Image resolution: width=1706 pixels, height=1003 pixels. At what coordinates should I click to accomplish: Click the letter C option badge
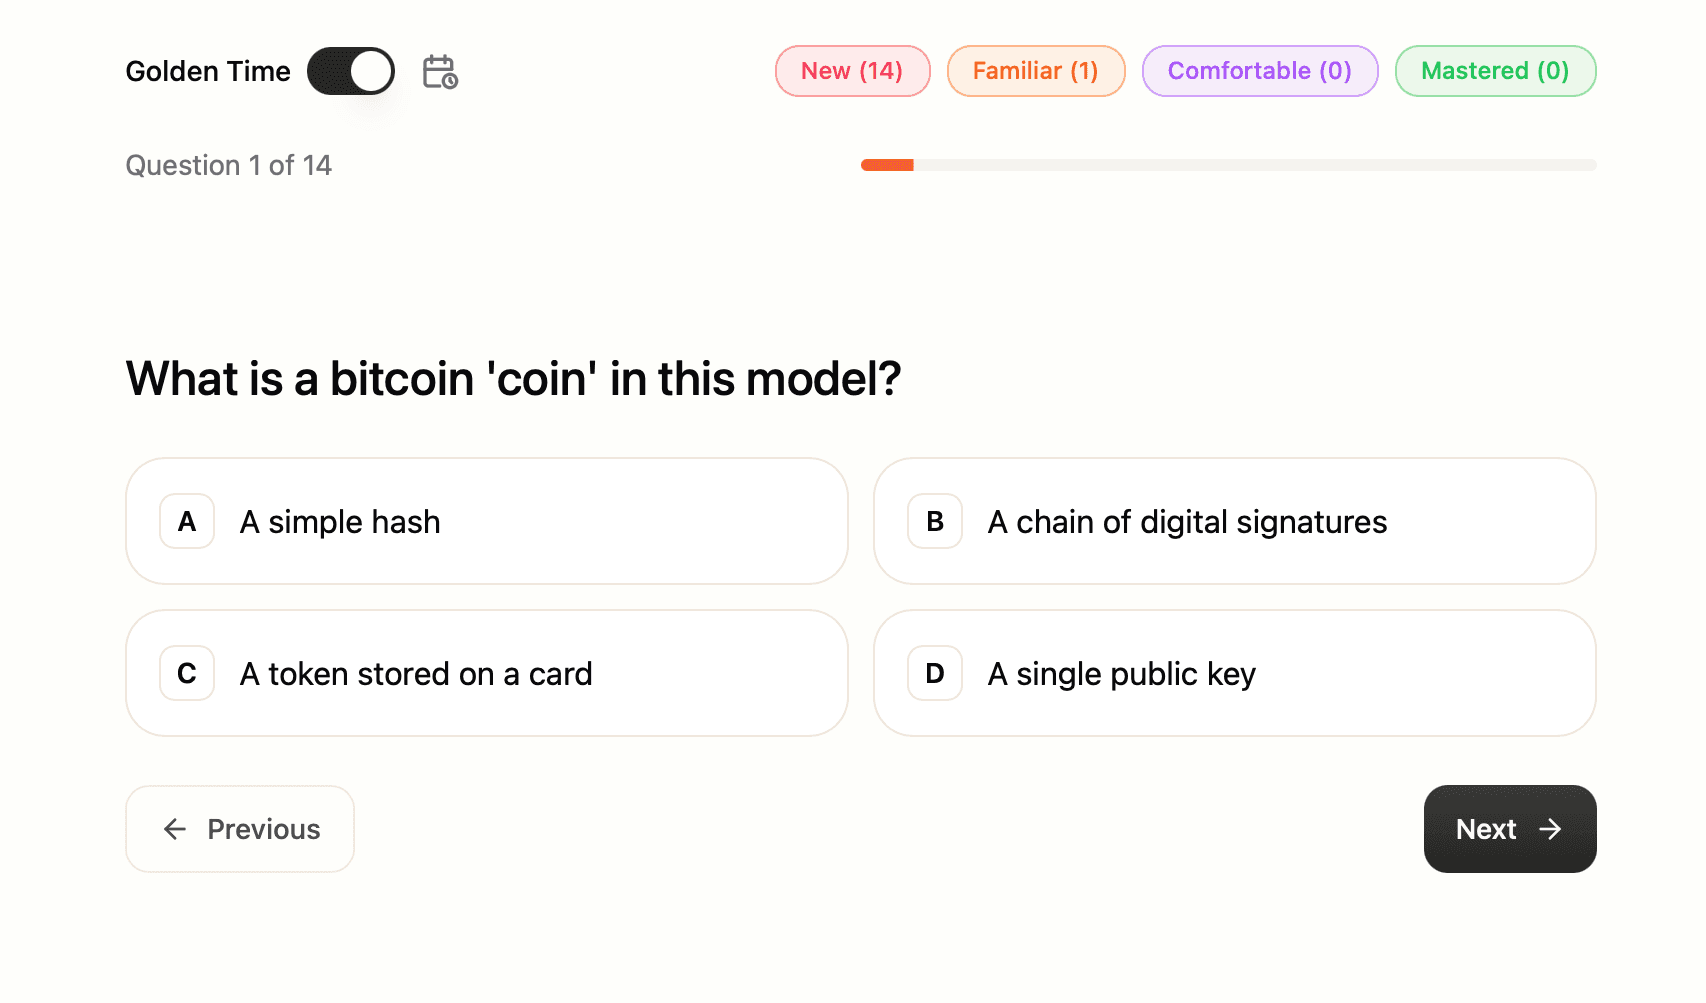coord(187,673)
